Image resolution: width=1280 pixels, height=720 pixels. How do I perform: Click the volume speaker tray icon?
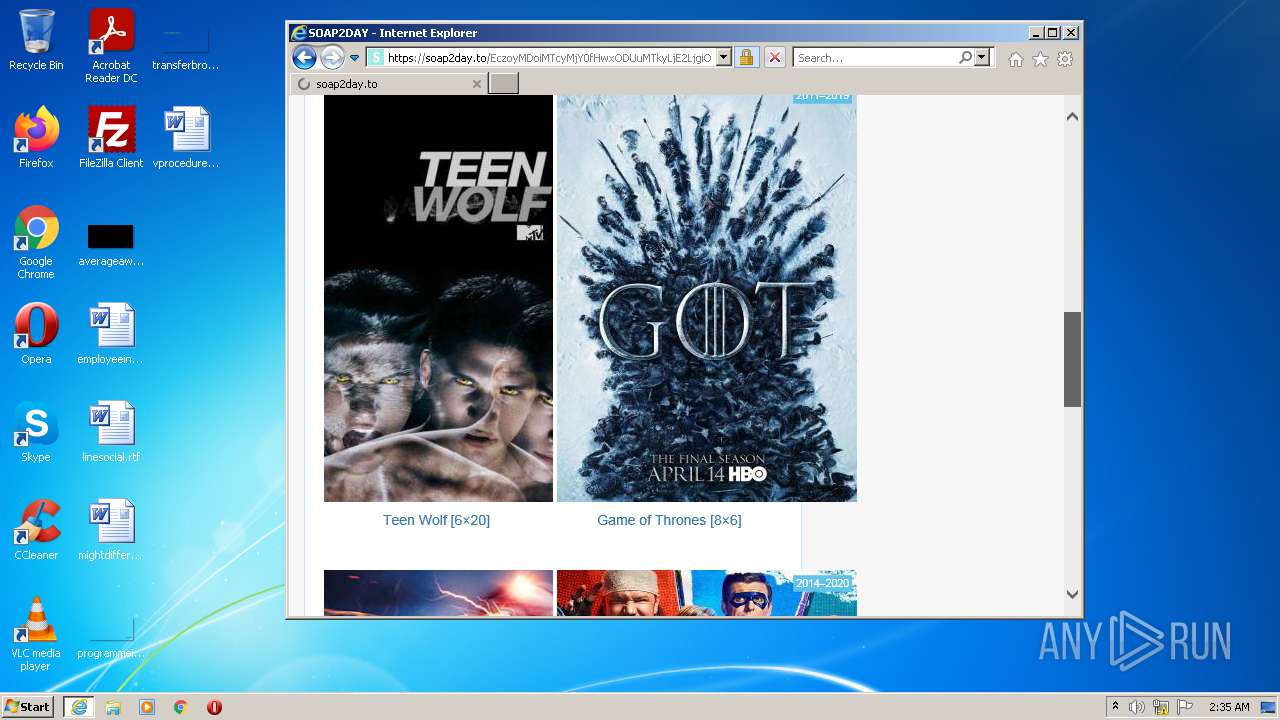pyautogui.click(x=1137, y=707)
